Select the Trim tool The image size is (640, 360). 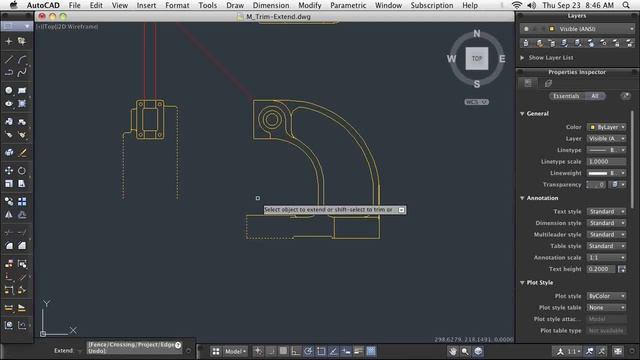coord(9,232)
